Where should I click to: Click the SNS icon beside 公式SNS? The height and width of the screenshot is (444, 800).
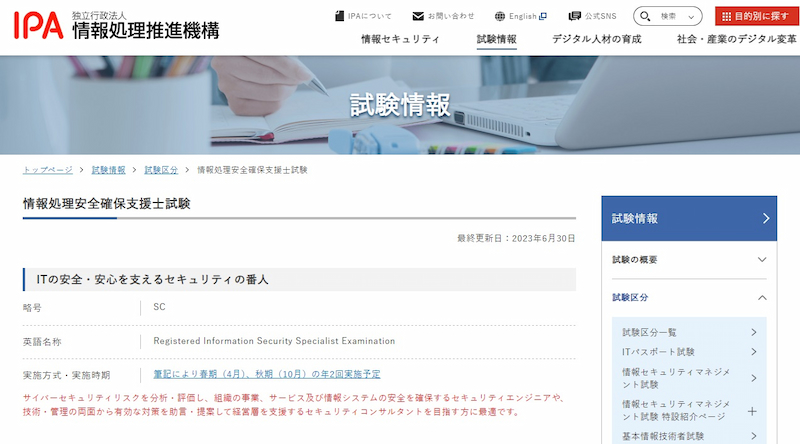(574, 16)
